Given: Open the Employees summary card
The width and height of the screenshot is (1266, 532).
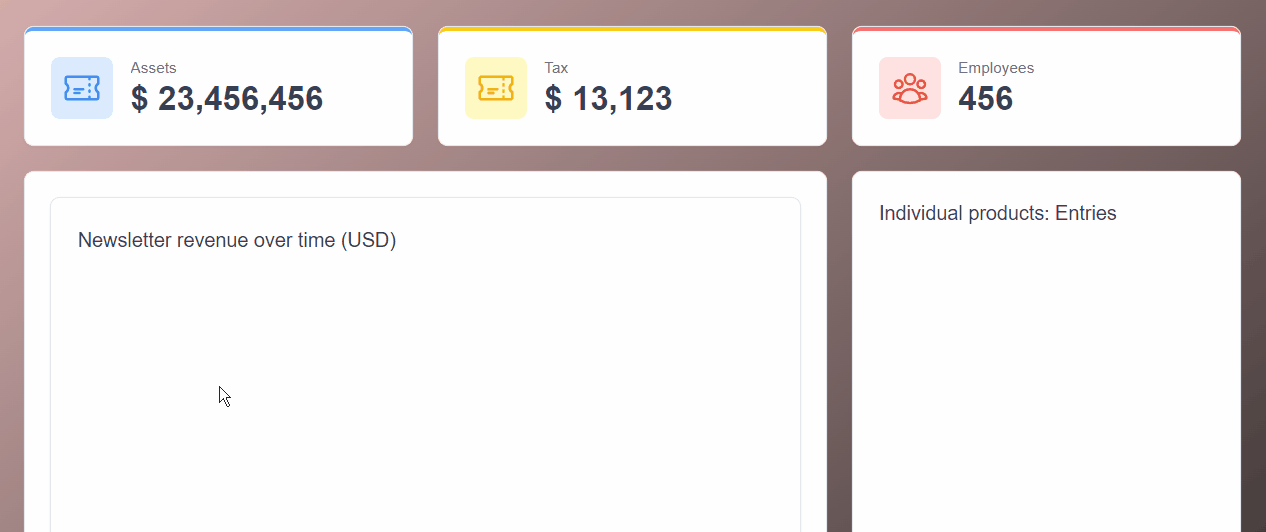Looking at the screenshot, I should 1046,86.
